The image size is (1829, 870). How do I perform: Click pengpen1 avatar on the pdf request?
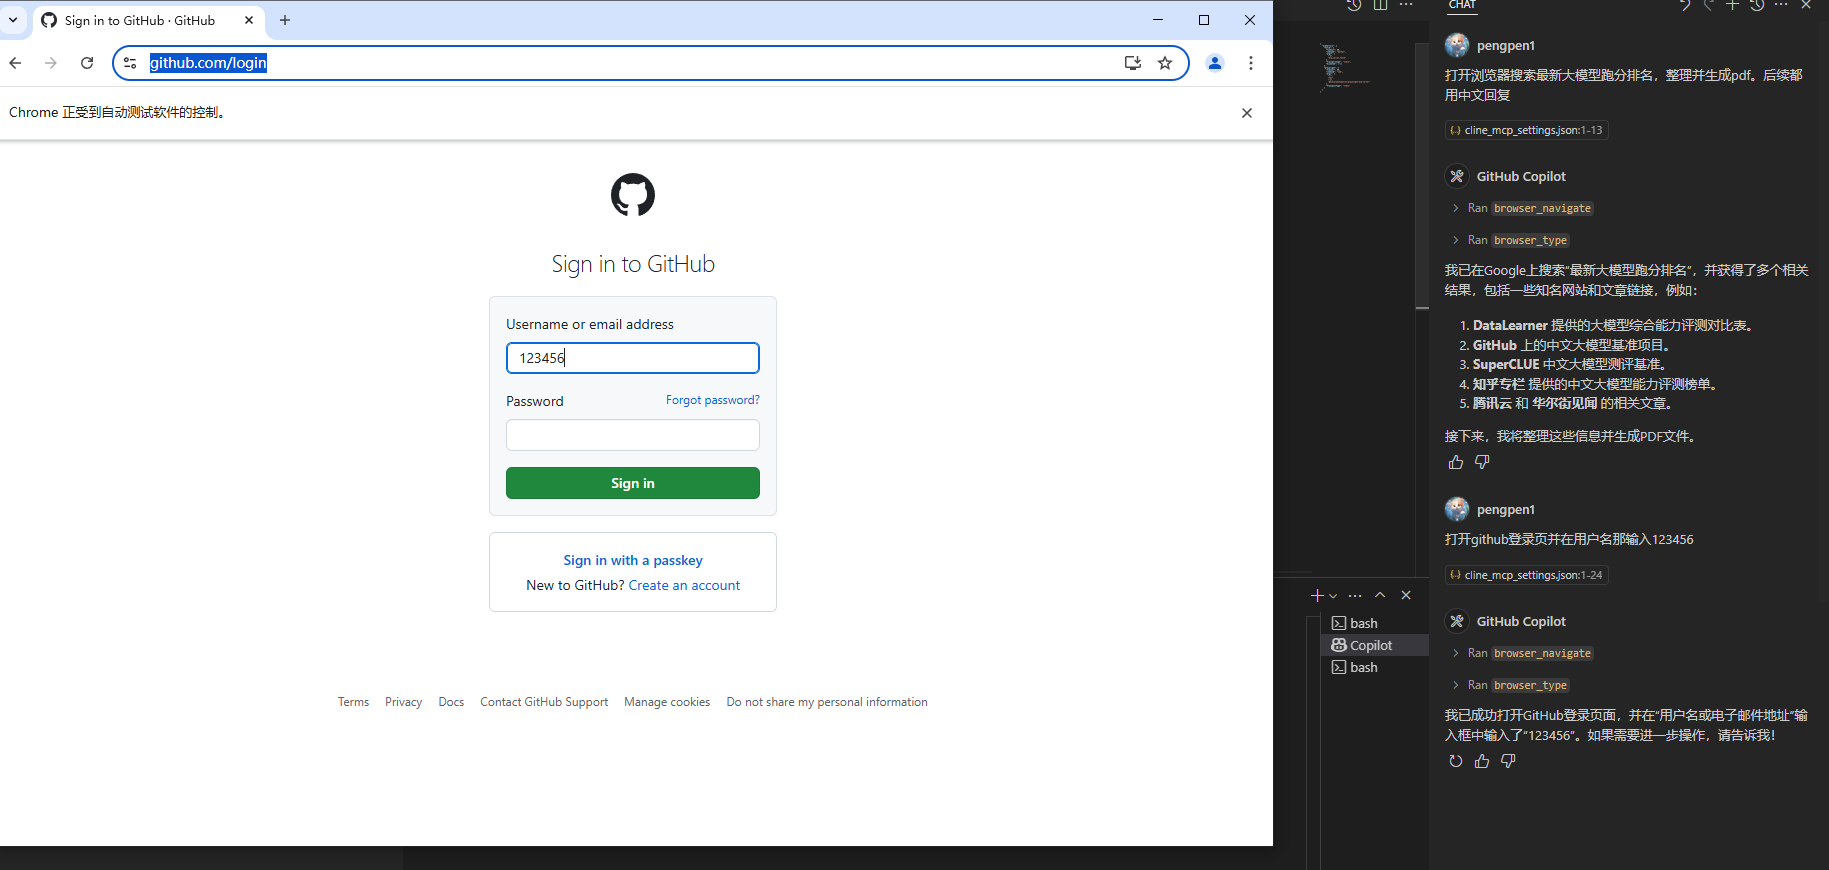pyautogui.click(x=1457, y=45)
